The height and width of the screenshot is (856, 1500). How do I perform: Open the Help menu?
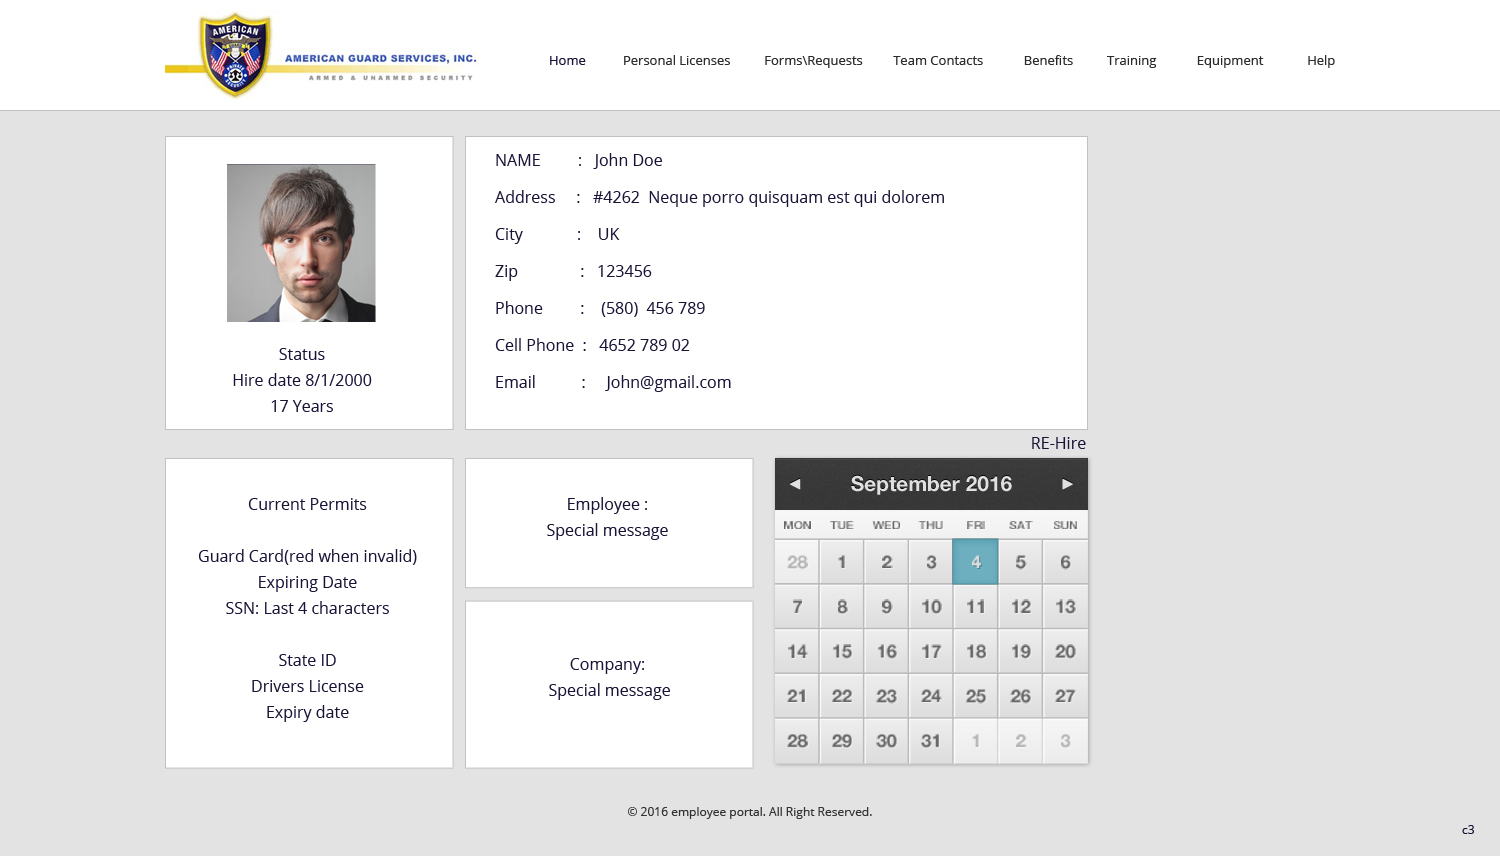(1320, 60)
